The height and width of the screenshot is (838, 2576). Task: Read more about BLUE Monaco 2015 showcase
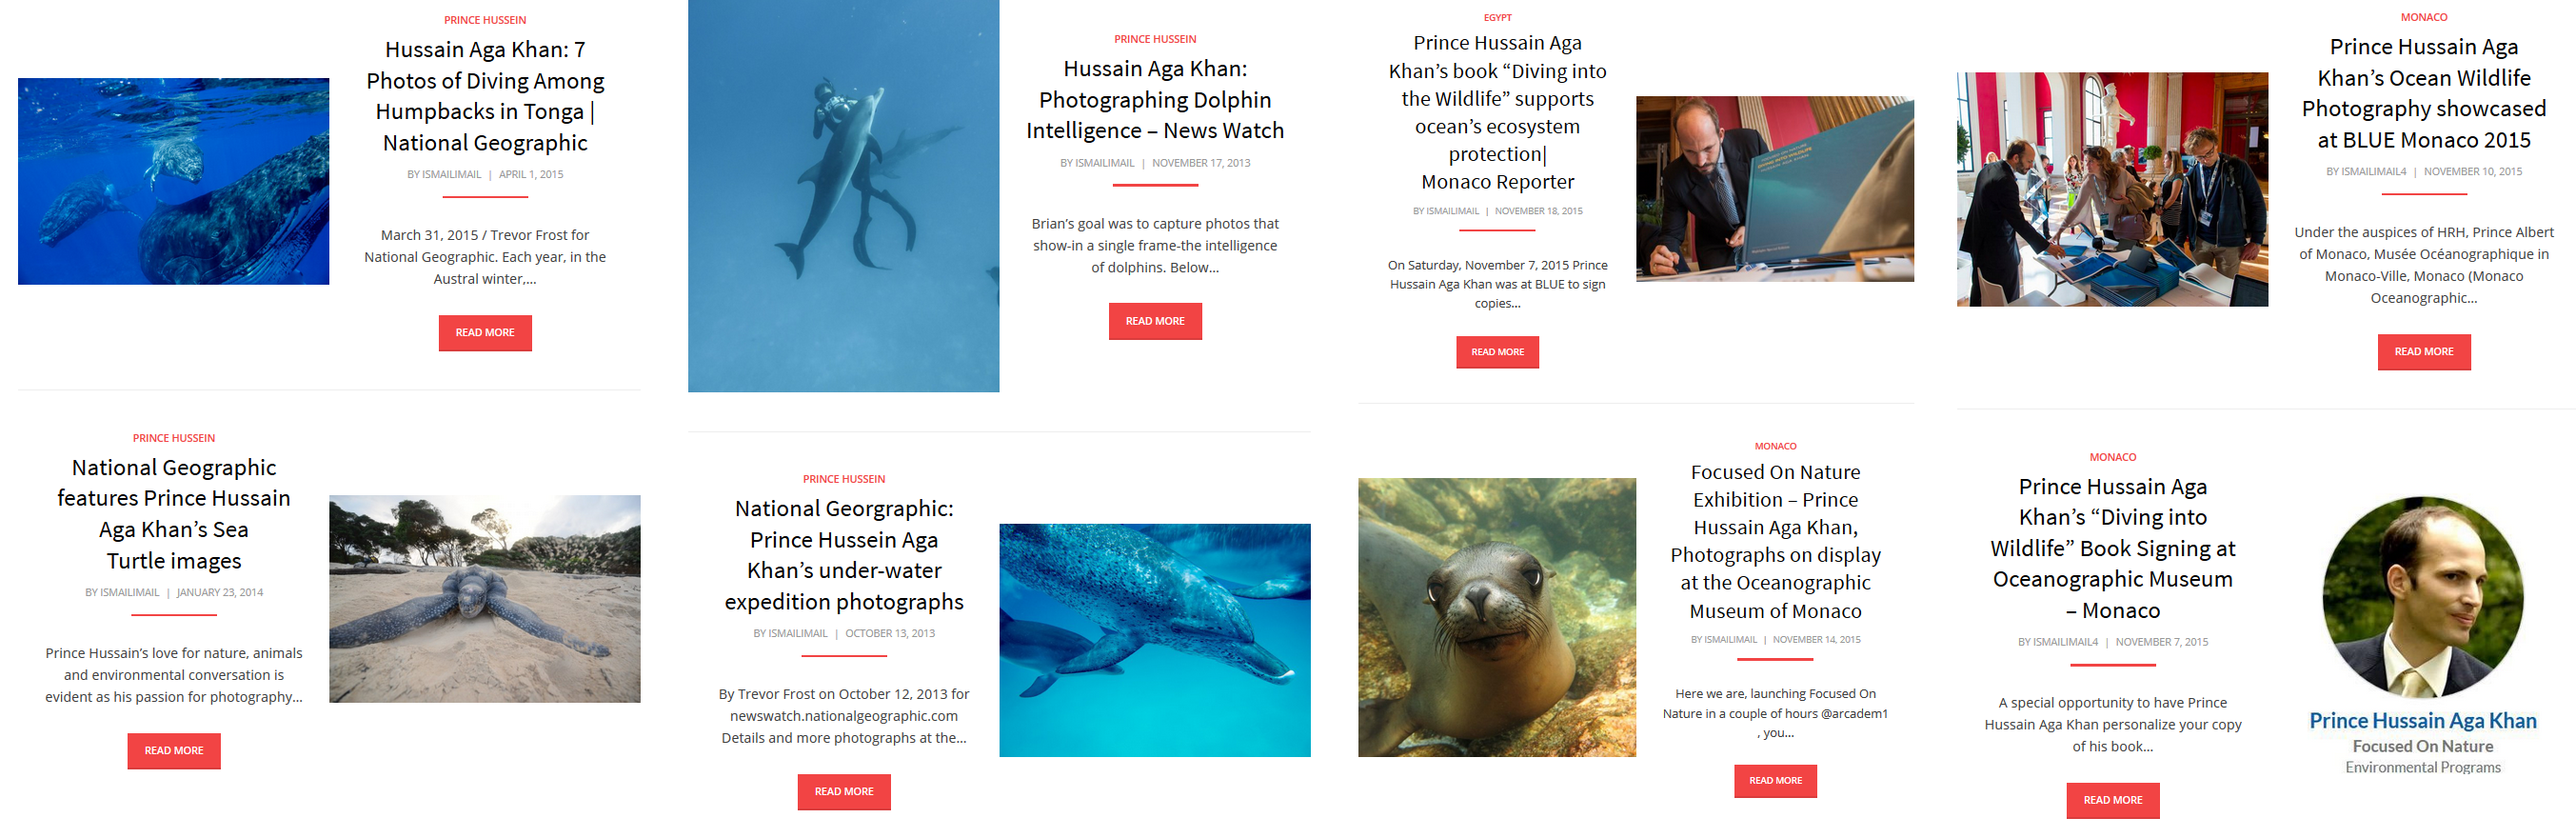point(2424,352)
